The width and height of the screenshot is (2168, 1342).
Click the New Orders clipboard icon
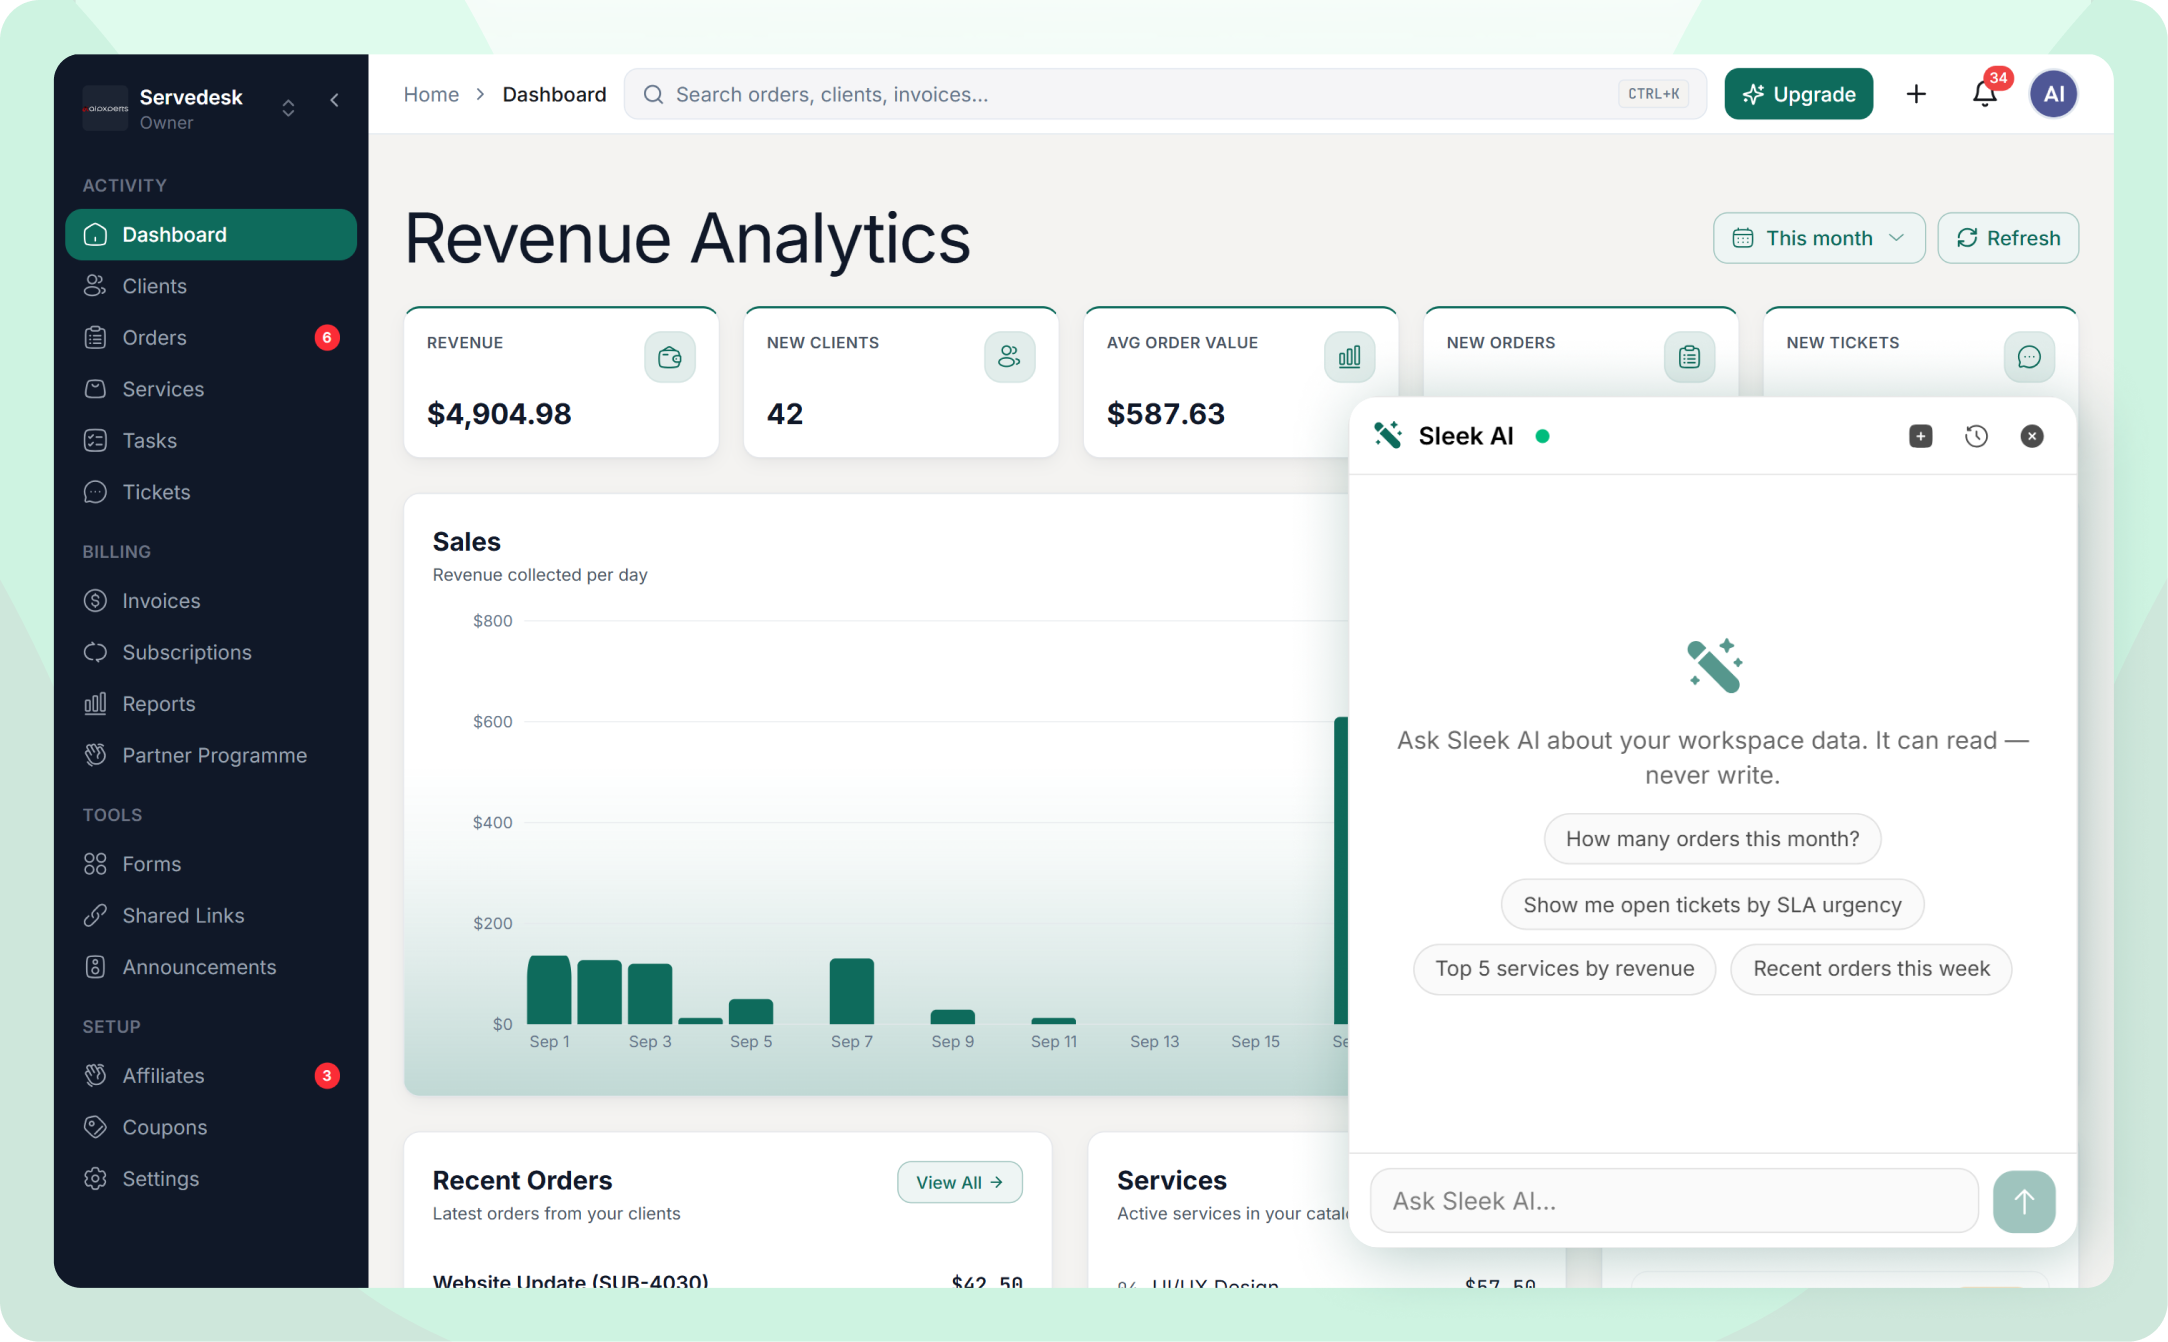[x=1689, y=357]
